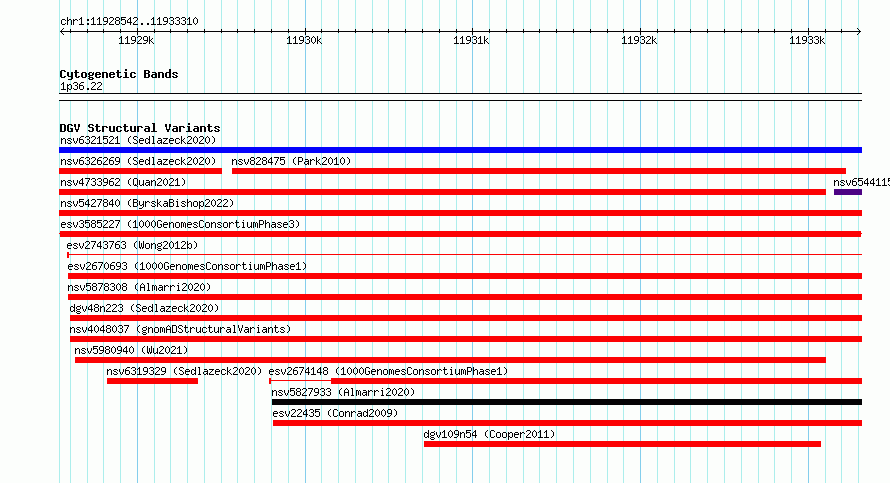Click the nsv5878308 red bar
Viewport: 890px width, 483px height.
pos(465,297)
